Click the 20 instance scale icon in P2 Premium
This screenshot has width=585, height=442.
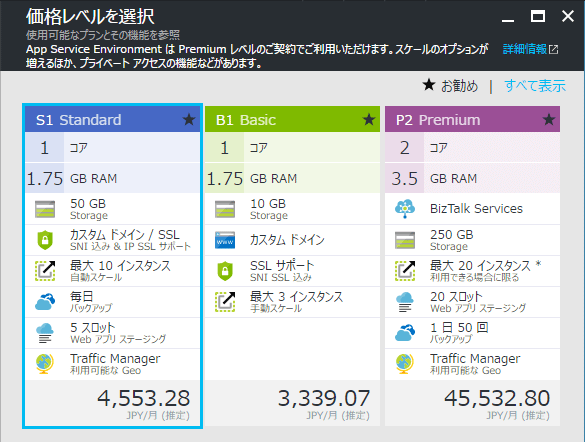tap(405, 271)
